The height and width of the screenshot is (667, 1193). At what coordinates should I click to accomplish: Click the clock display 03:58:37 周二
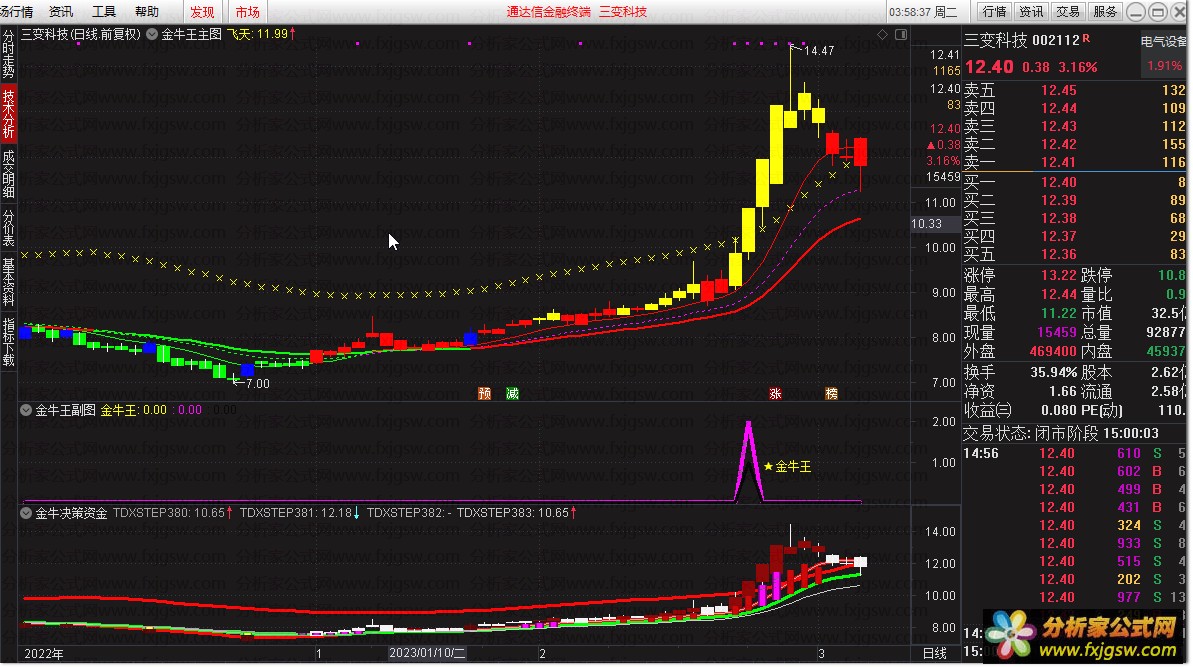click(923, 11)
